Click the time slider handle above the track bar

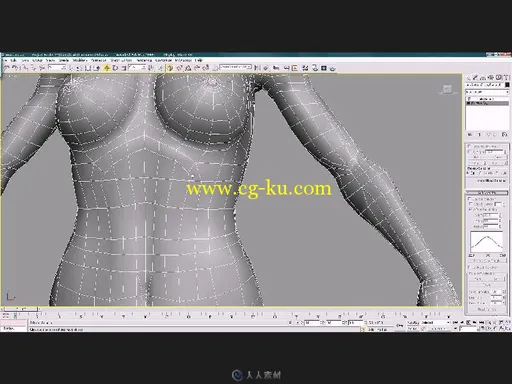point(20,309)
